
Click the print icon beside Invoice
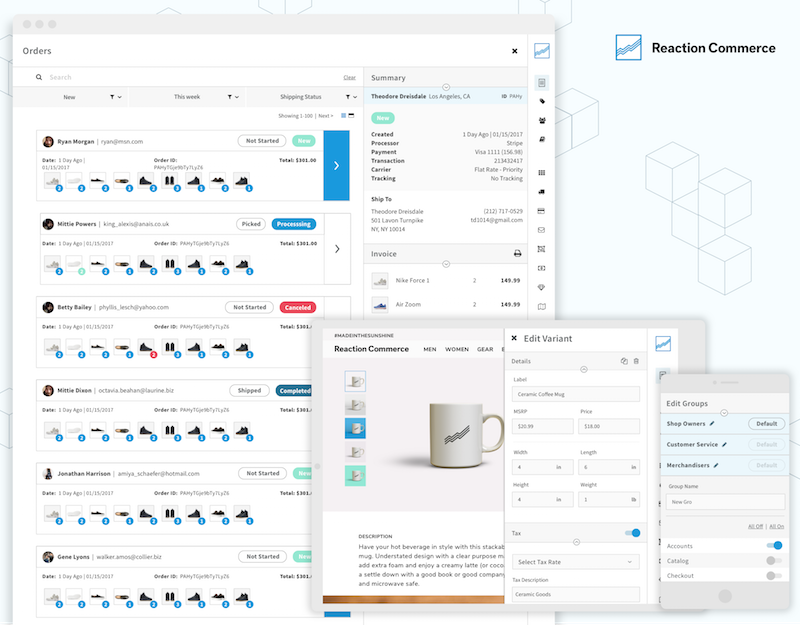(x=517, y=254)
